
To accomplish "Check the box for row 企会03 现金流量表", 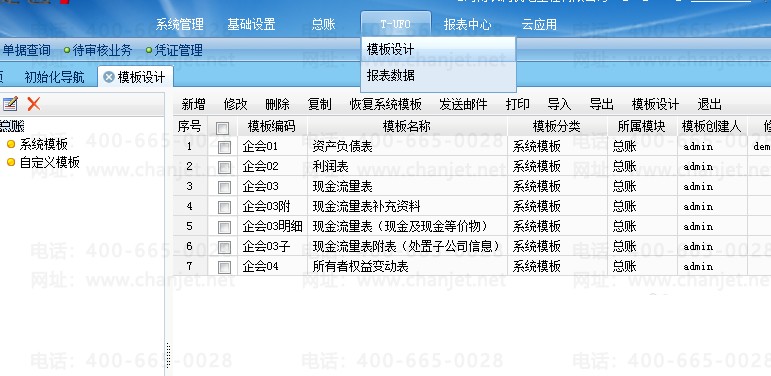I will tap(224, 187).
